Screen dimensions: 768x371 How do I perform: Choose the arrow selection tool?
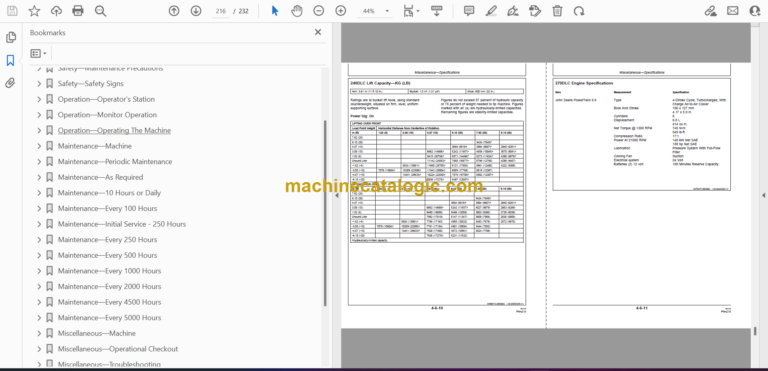click(275, 11)
